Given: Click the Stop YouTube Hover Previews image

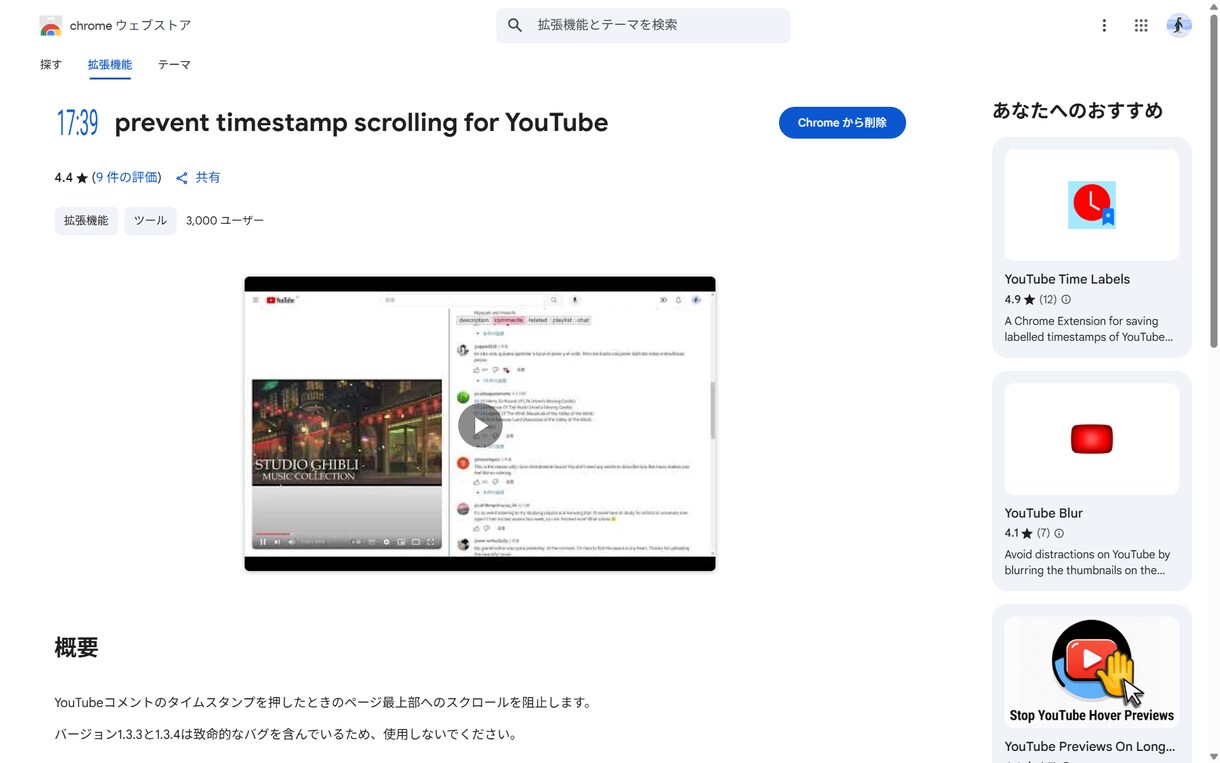Looking at the screenshot, I should 1092,672.
